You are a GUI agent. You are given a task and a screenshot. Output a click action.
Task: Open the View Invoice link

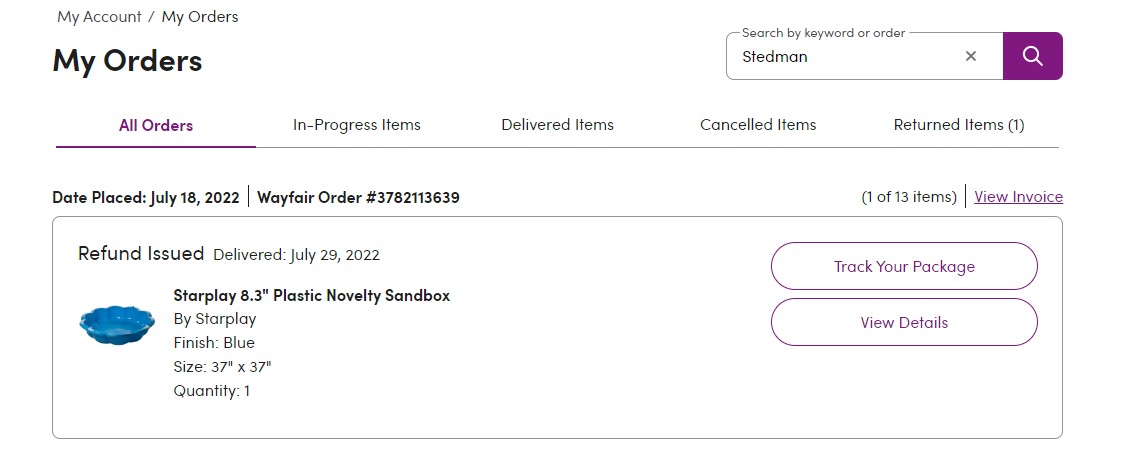pos(1018,197)
